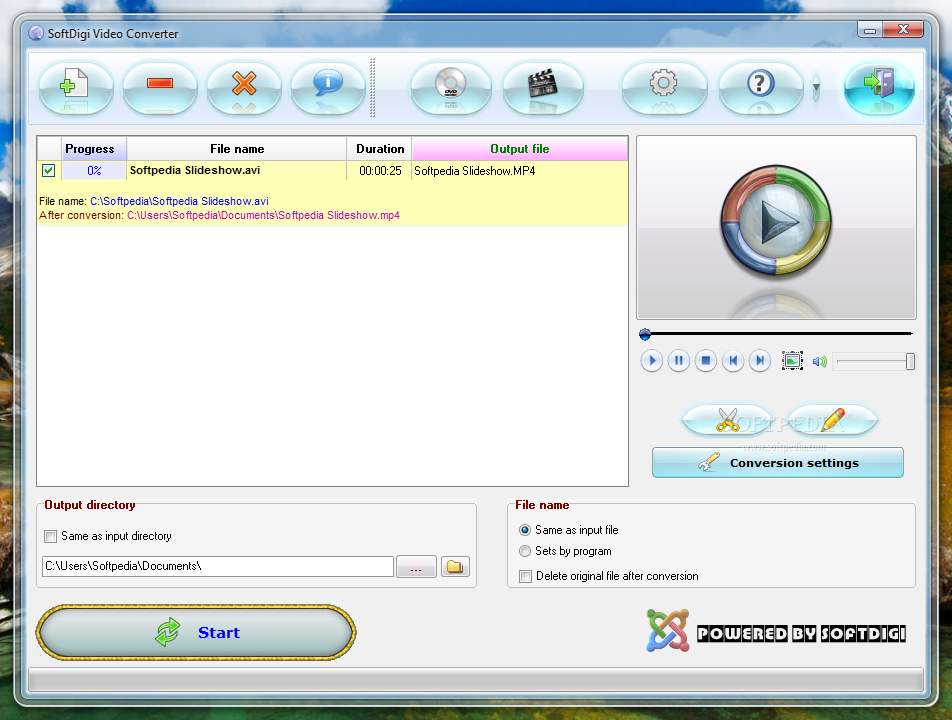This screenshot has height=720, width=952.
Task: Stop the video preview
Action: (706, 361)
